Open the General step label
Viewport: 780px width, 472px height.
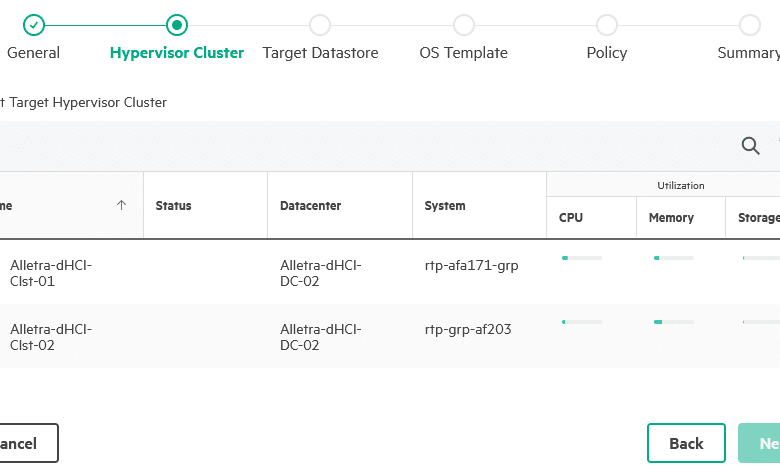pos(33,53)
